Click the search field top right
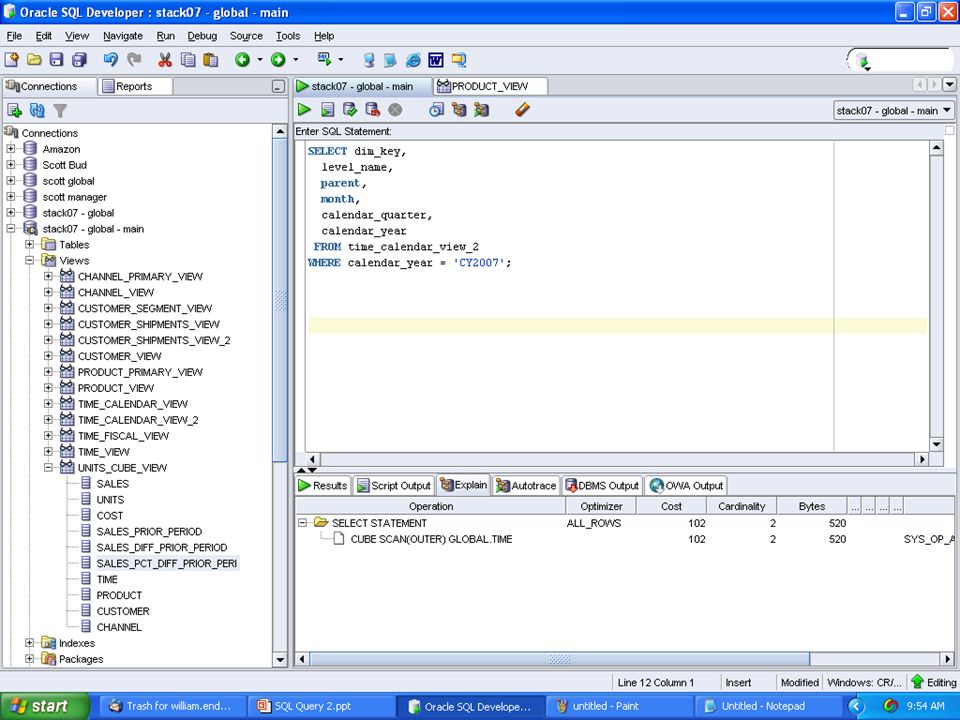Screen dimensions: 960x720 click(x=909, y=60)
